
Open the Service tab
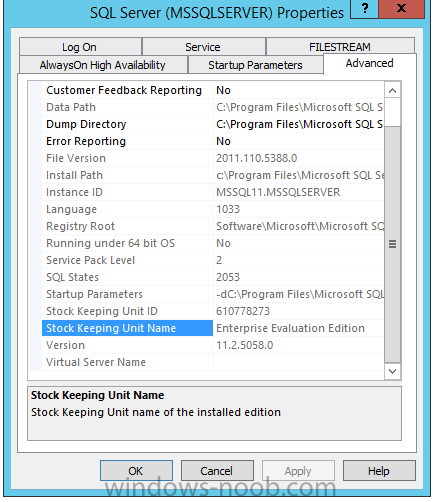coord(203,47)
